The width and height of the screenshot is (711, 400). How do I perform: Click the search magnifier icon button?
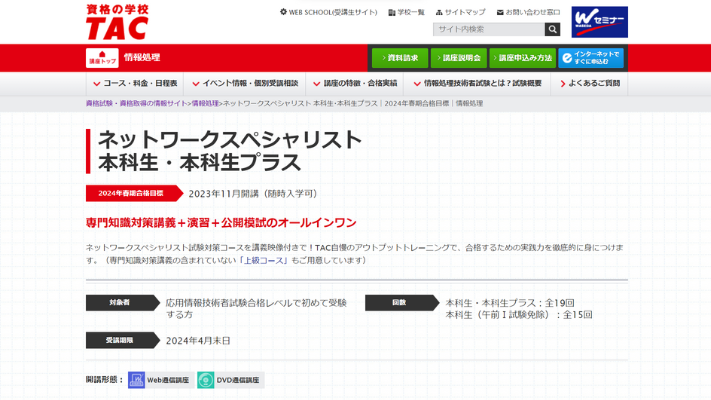coord(554,29)
